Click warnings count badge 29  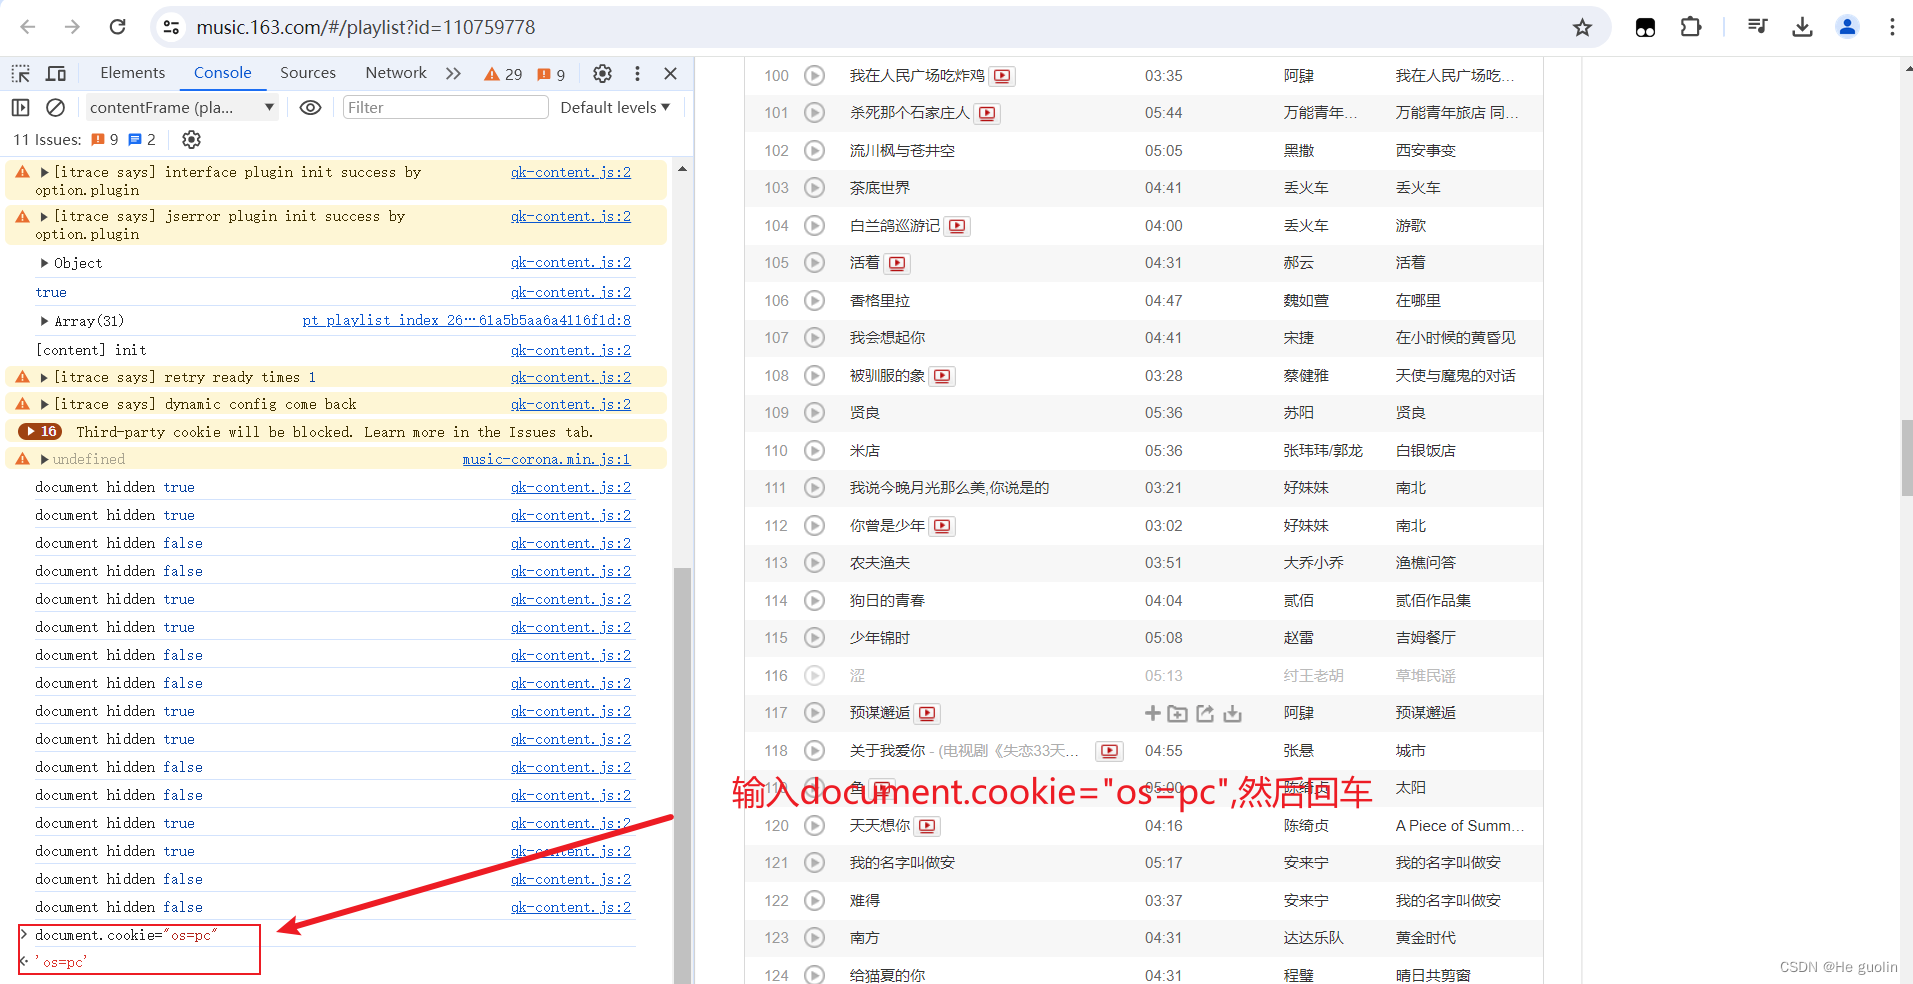[503, 74]
